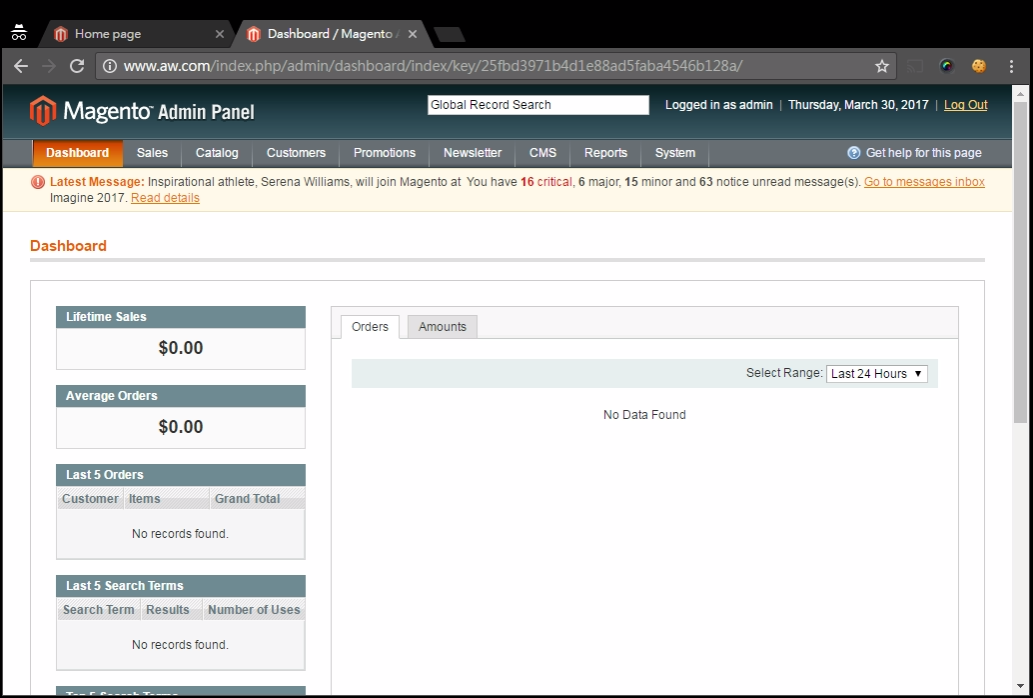
Task: Open the Sales menu
Action: pyautogui.click(x=152, y=152)
